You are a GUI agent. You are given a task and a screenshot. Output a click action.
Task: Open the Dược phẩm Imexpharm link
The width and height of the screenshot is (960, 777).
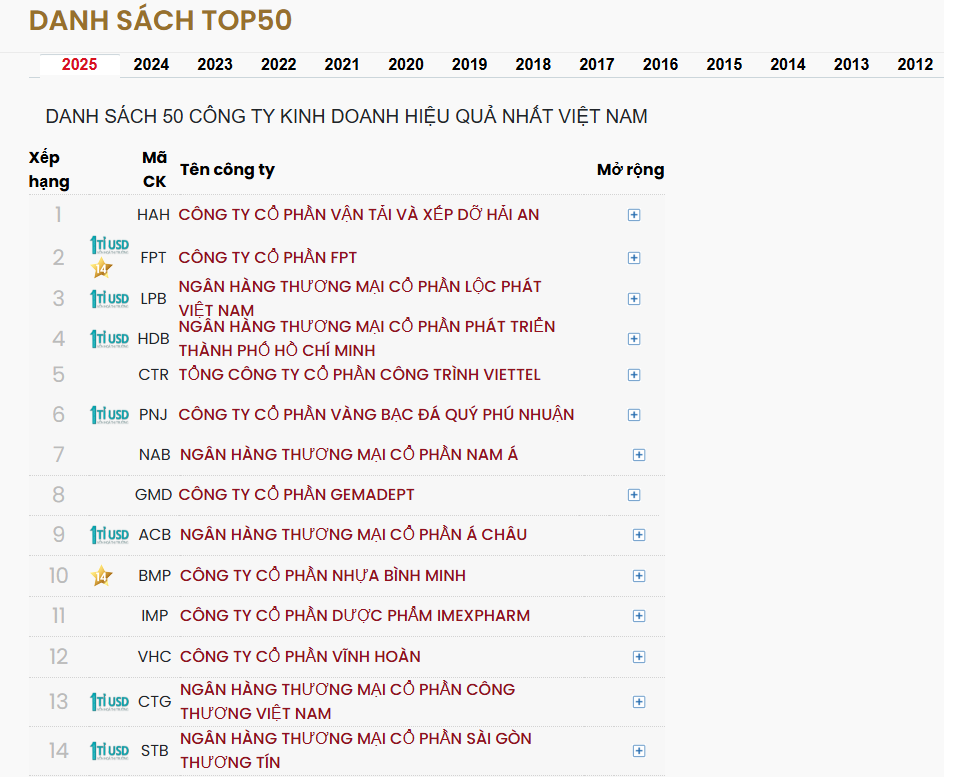pyautogui.click(x=355, y=615)
